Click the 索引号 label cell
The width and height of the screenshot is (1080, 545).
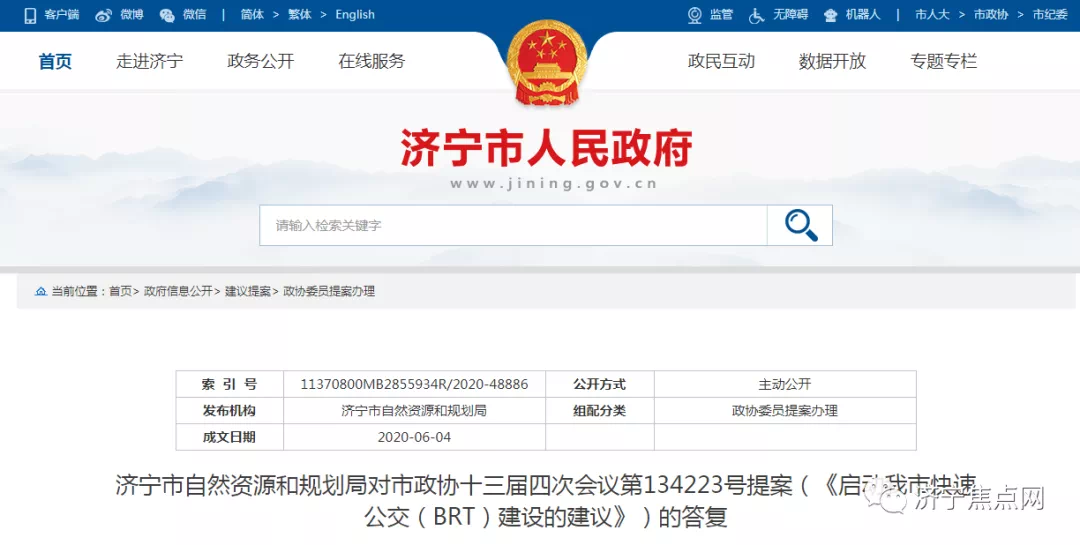point(229,384)
